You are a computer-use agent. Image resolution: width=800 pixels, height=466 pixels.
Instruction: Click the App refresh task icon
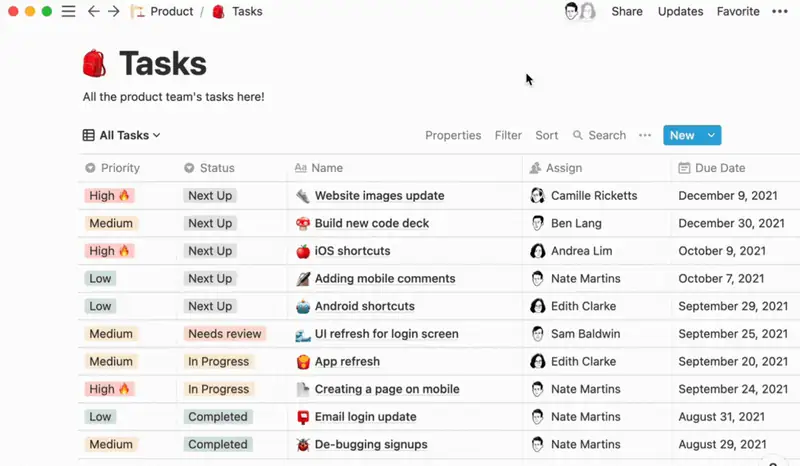[x=303, y=362]
